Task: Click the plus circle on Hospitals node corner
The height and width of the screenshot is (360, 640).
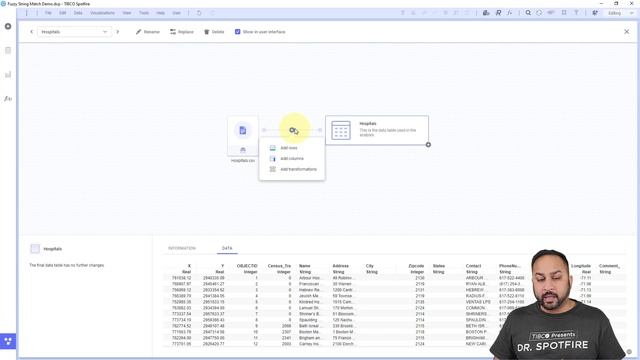Action: click(x=428, y=144)
